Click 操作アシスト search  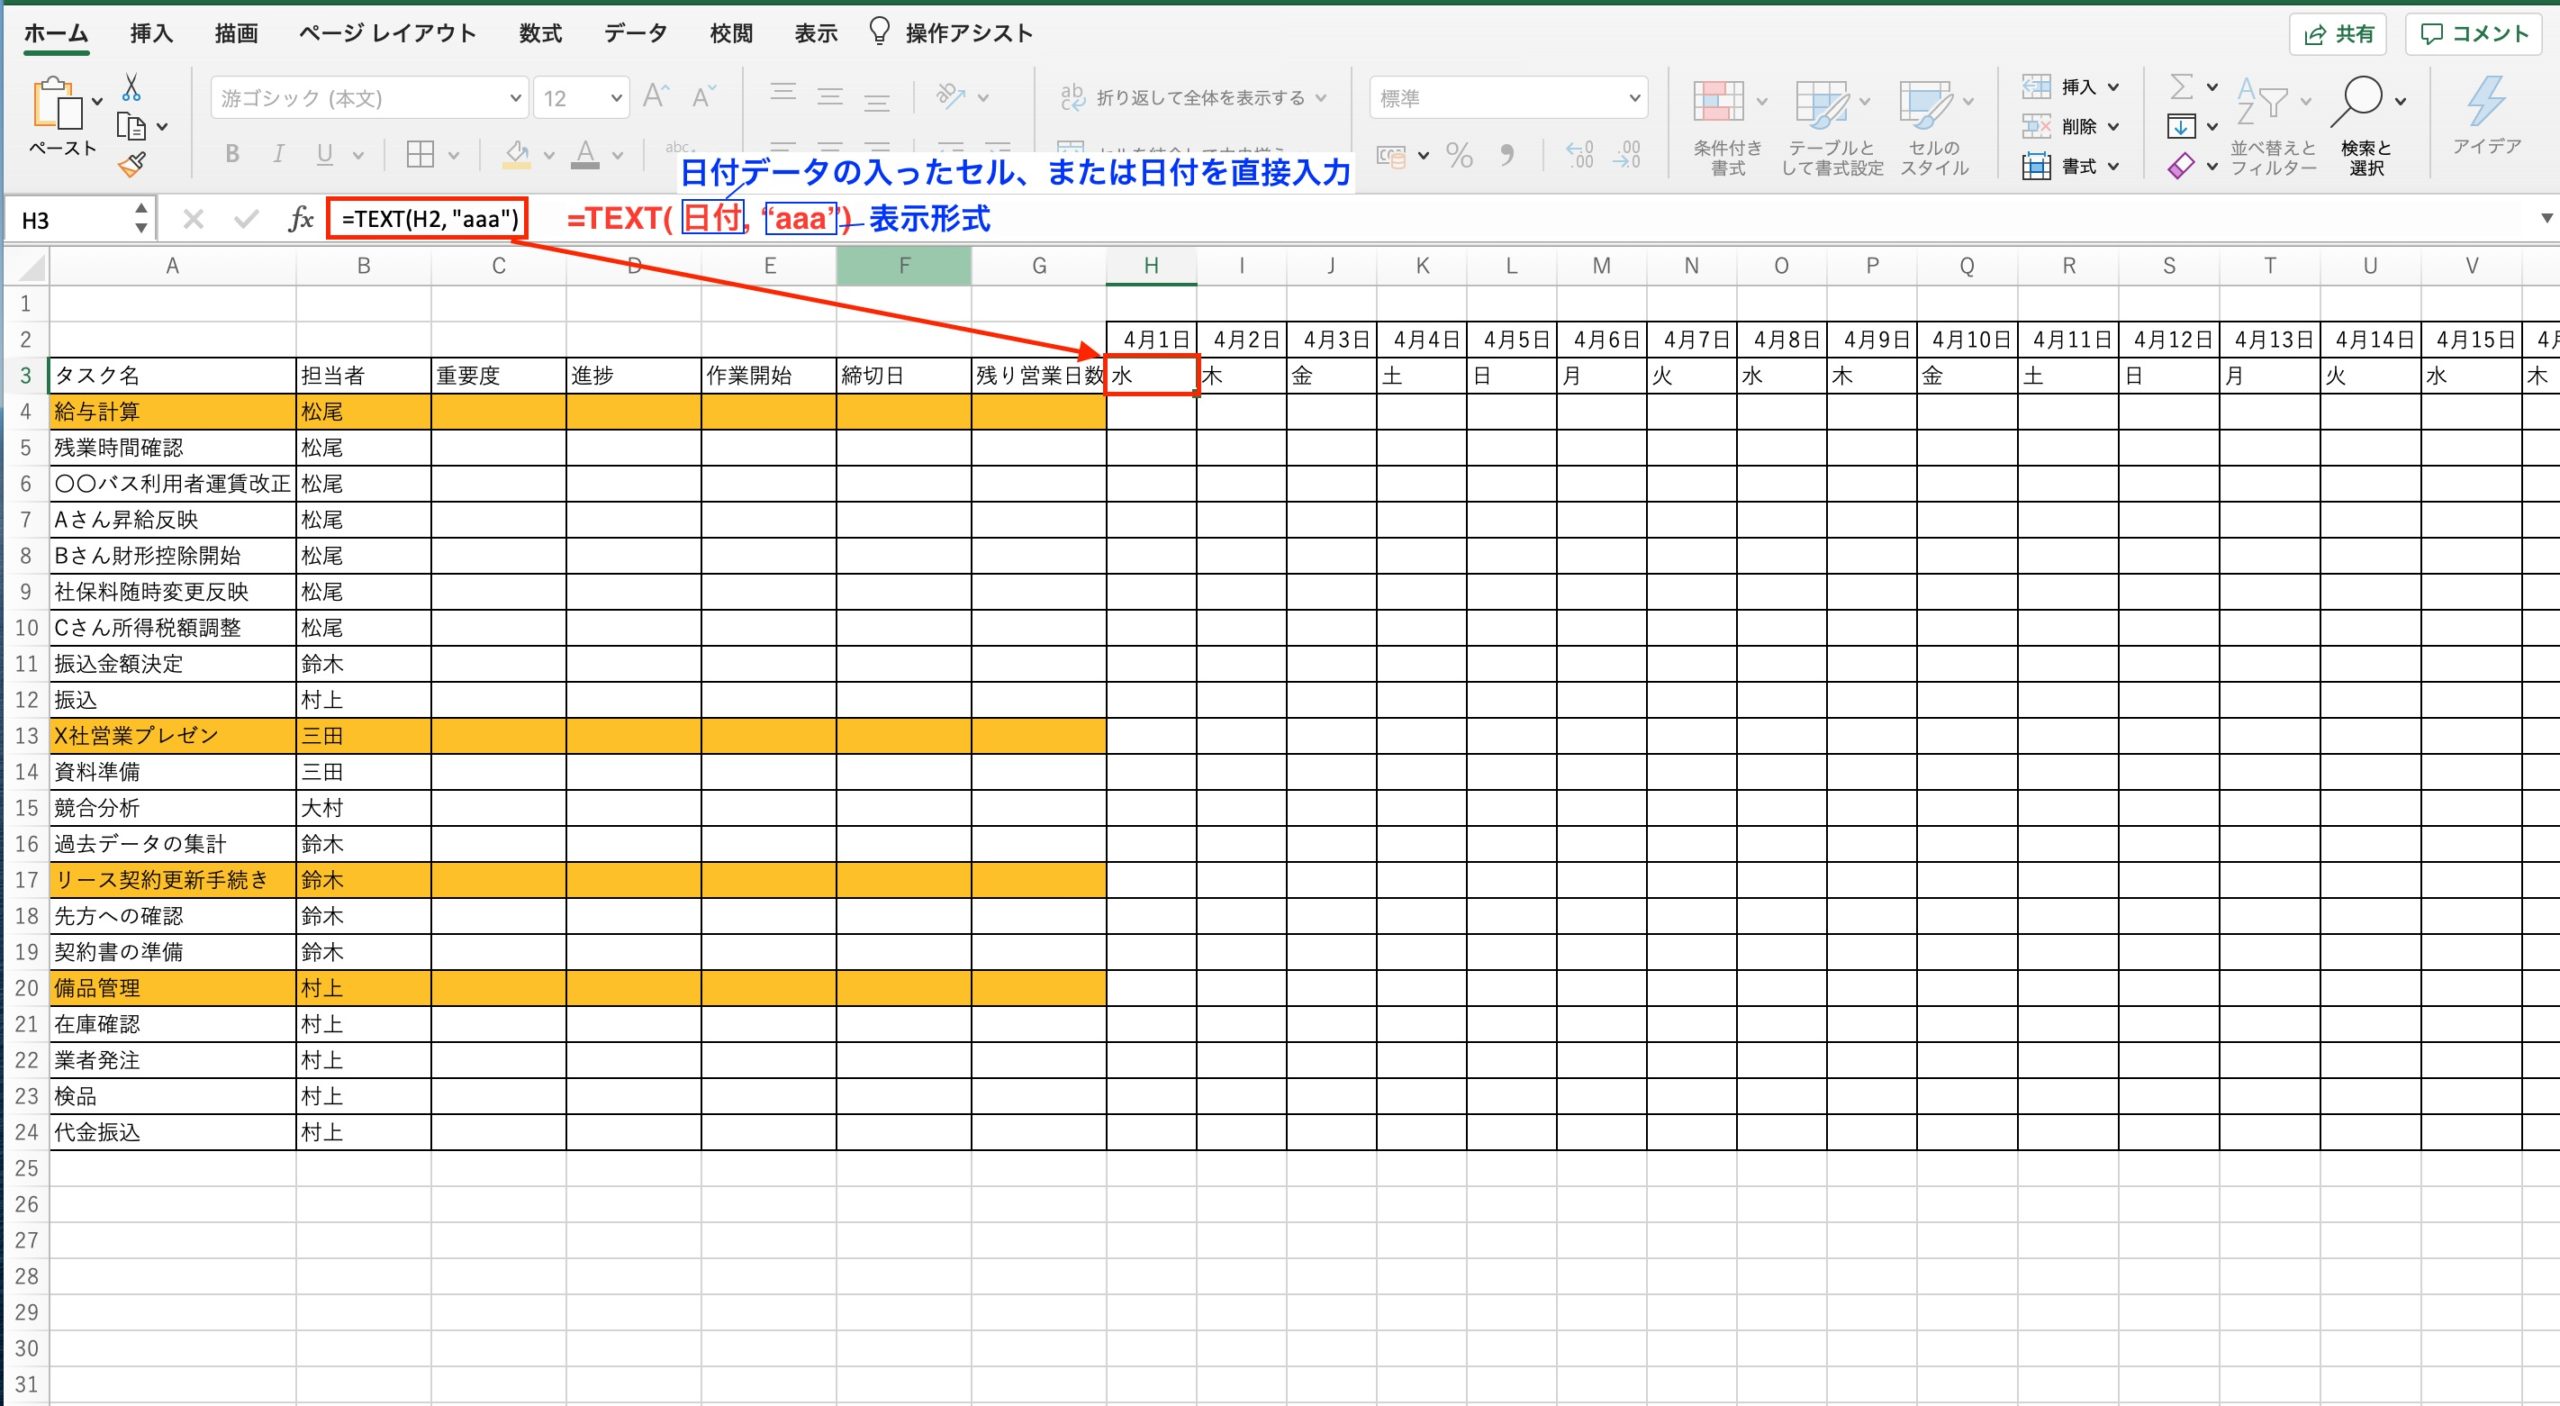(951, 33)
